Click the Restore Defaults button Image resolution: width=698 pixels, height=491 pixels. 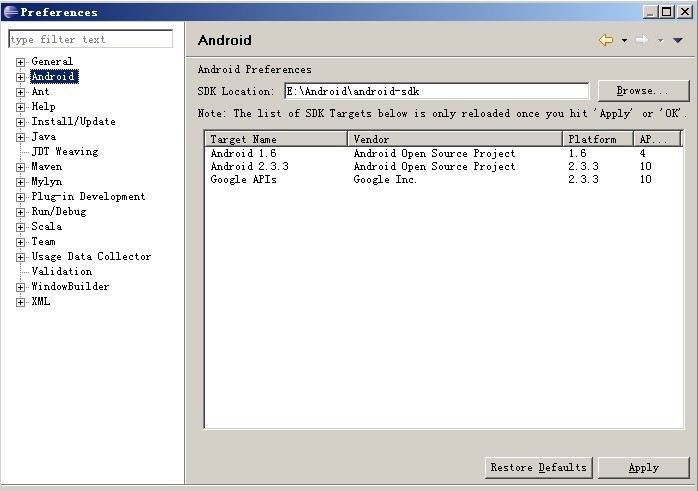coord(539,468)
